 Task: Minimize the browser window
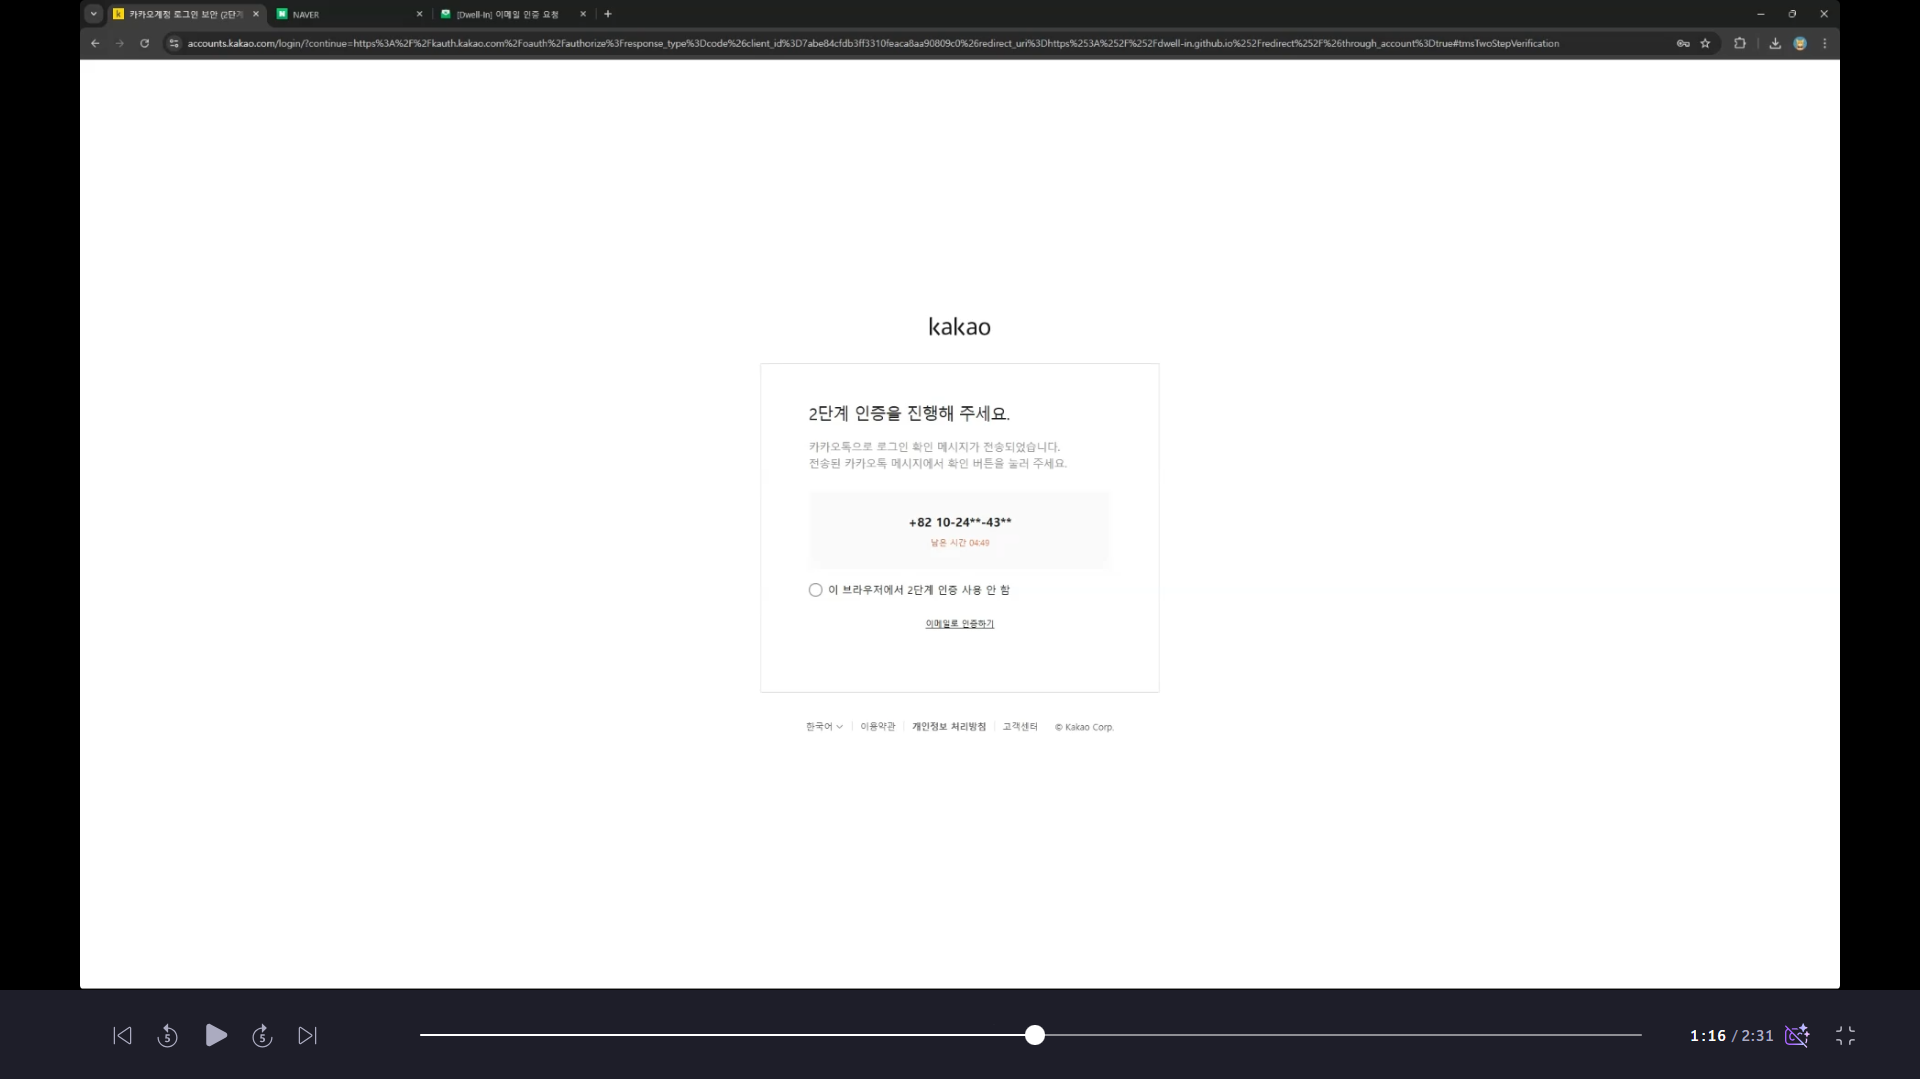[x=1760, y=14]
